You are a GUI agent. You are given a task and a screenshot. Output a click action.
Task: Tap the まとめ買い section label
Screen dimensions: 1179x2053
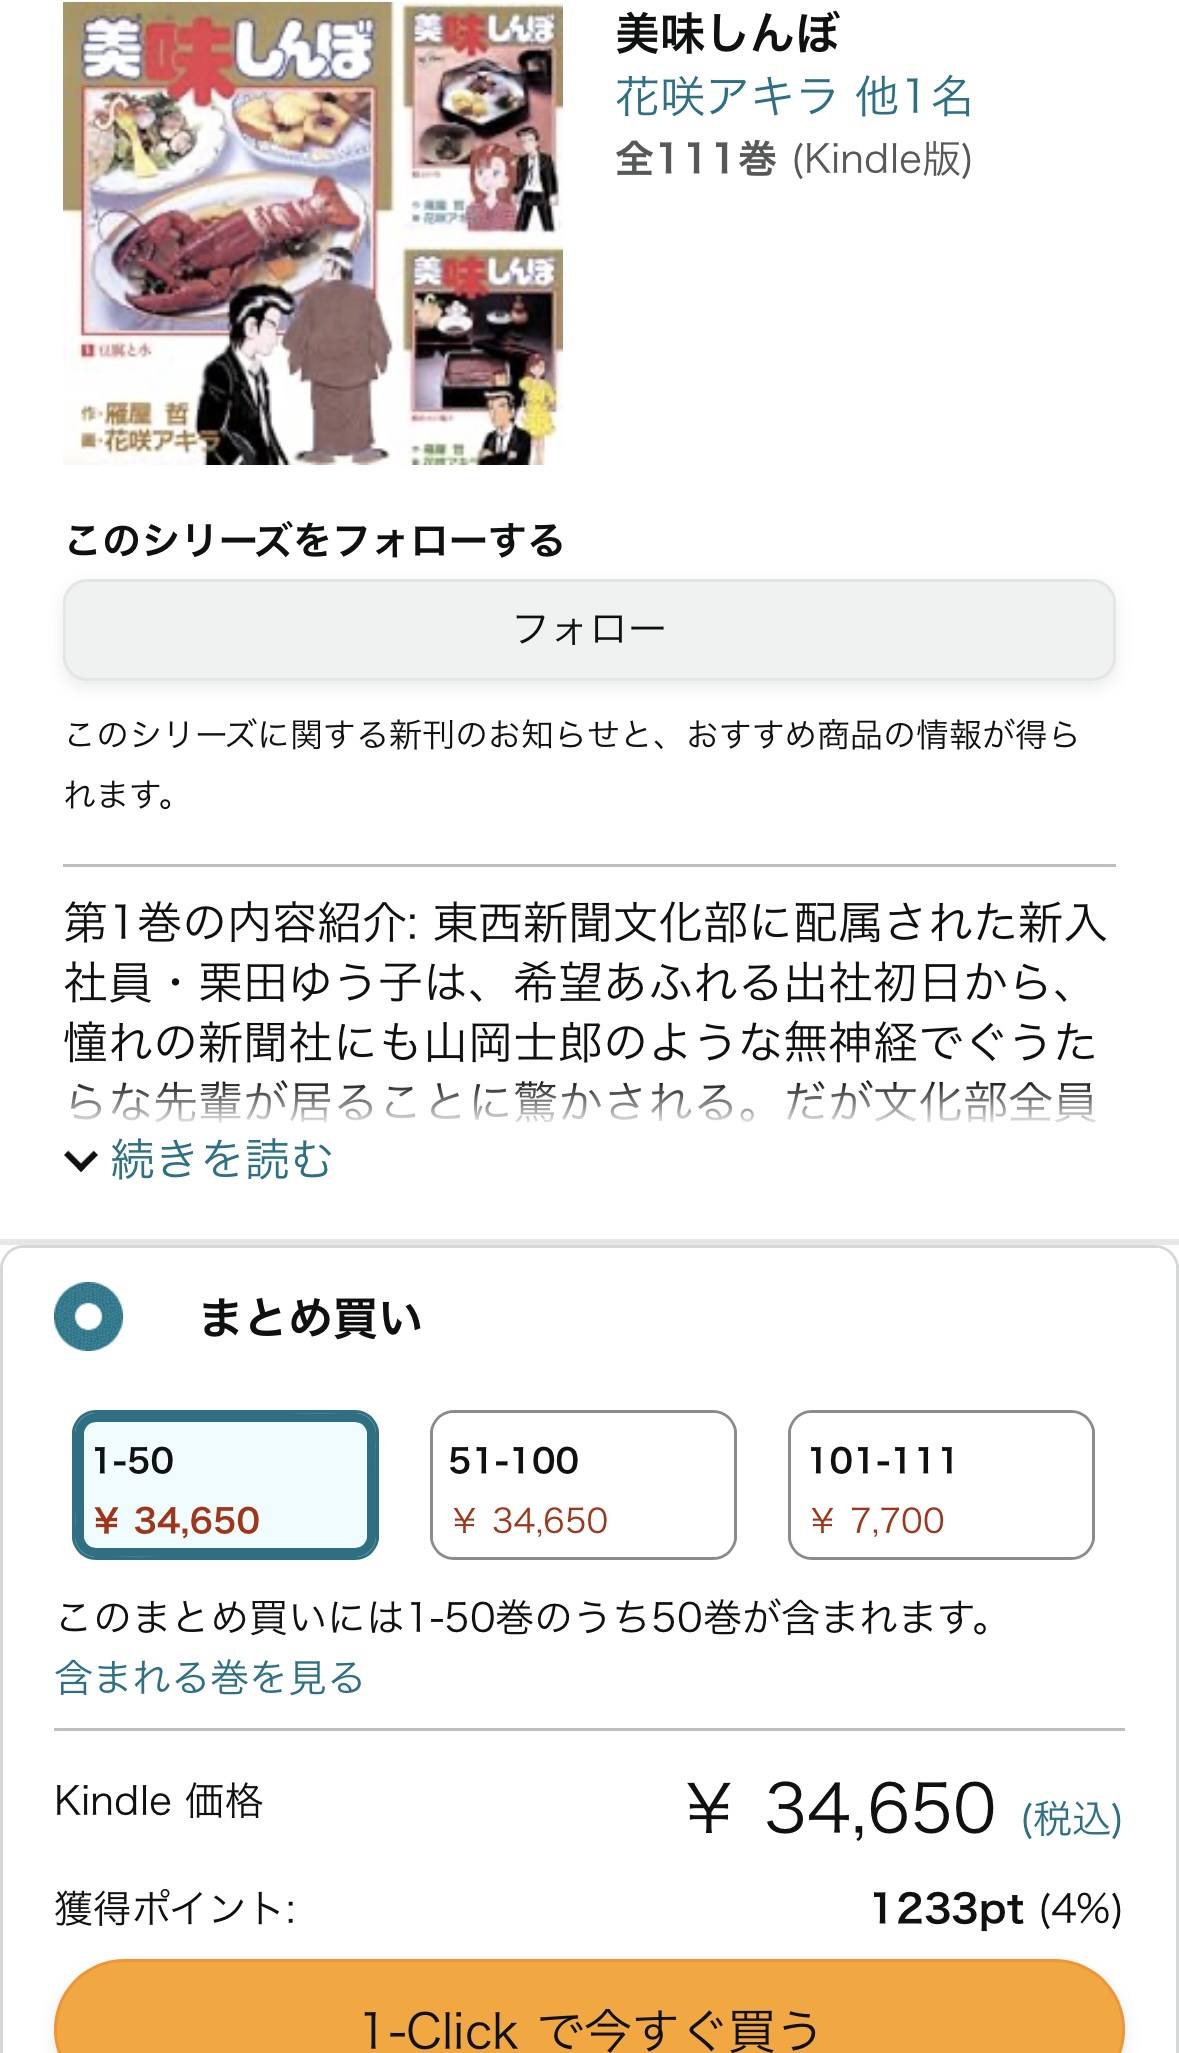pyautogui.click(x=310, y=1318)
